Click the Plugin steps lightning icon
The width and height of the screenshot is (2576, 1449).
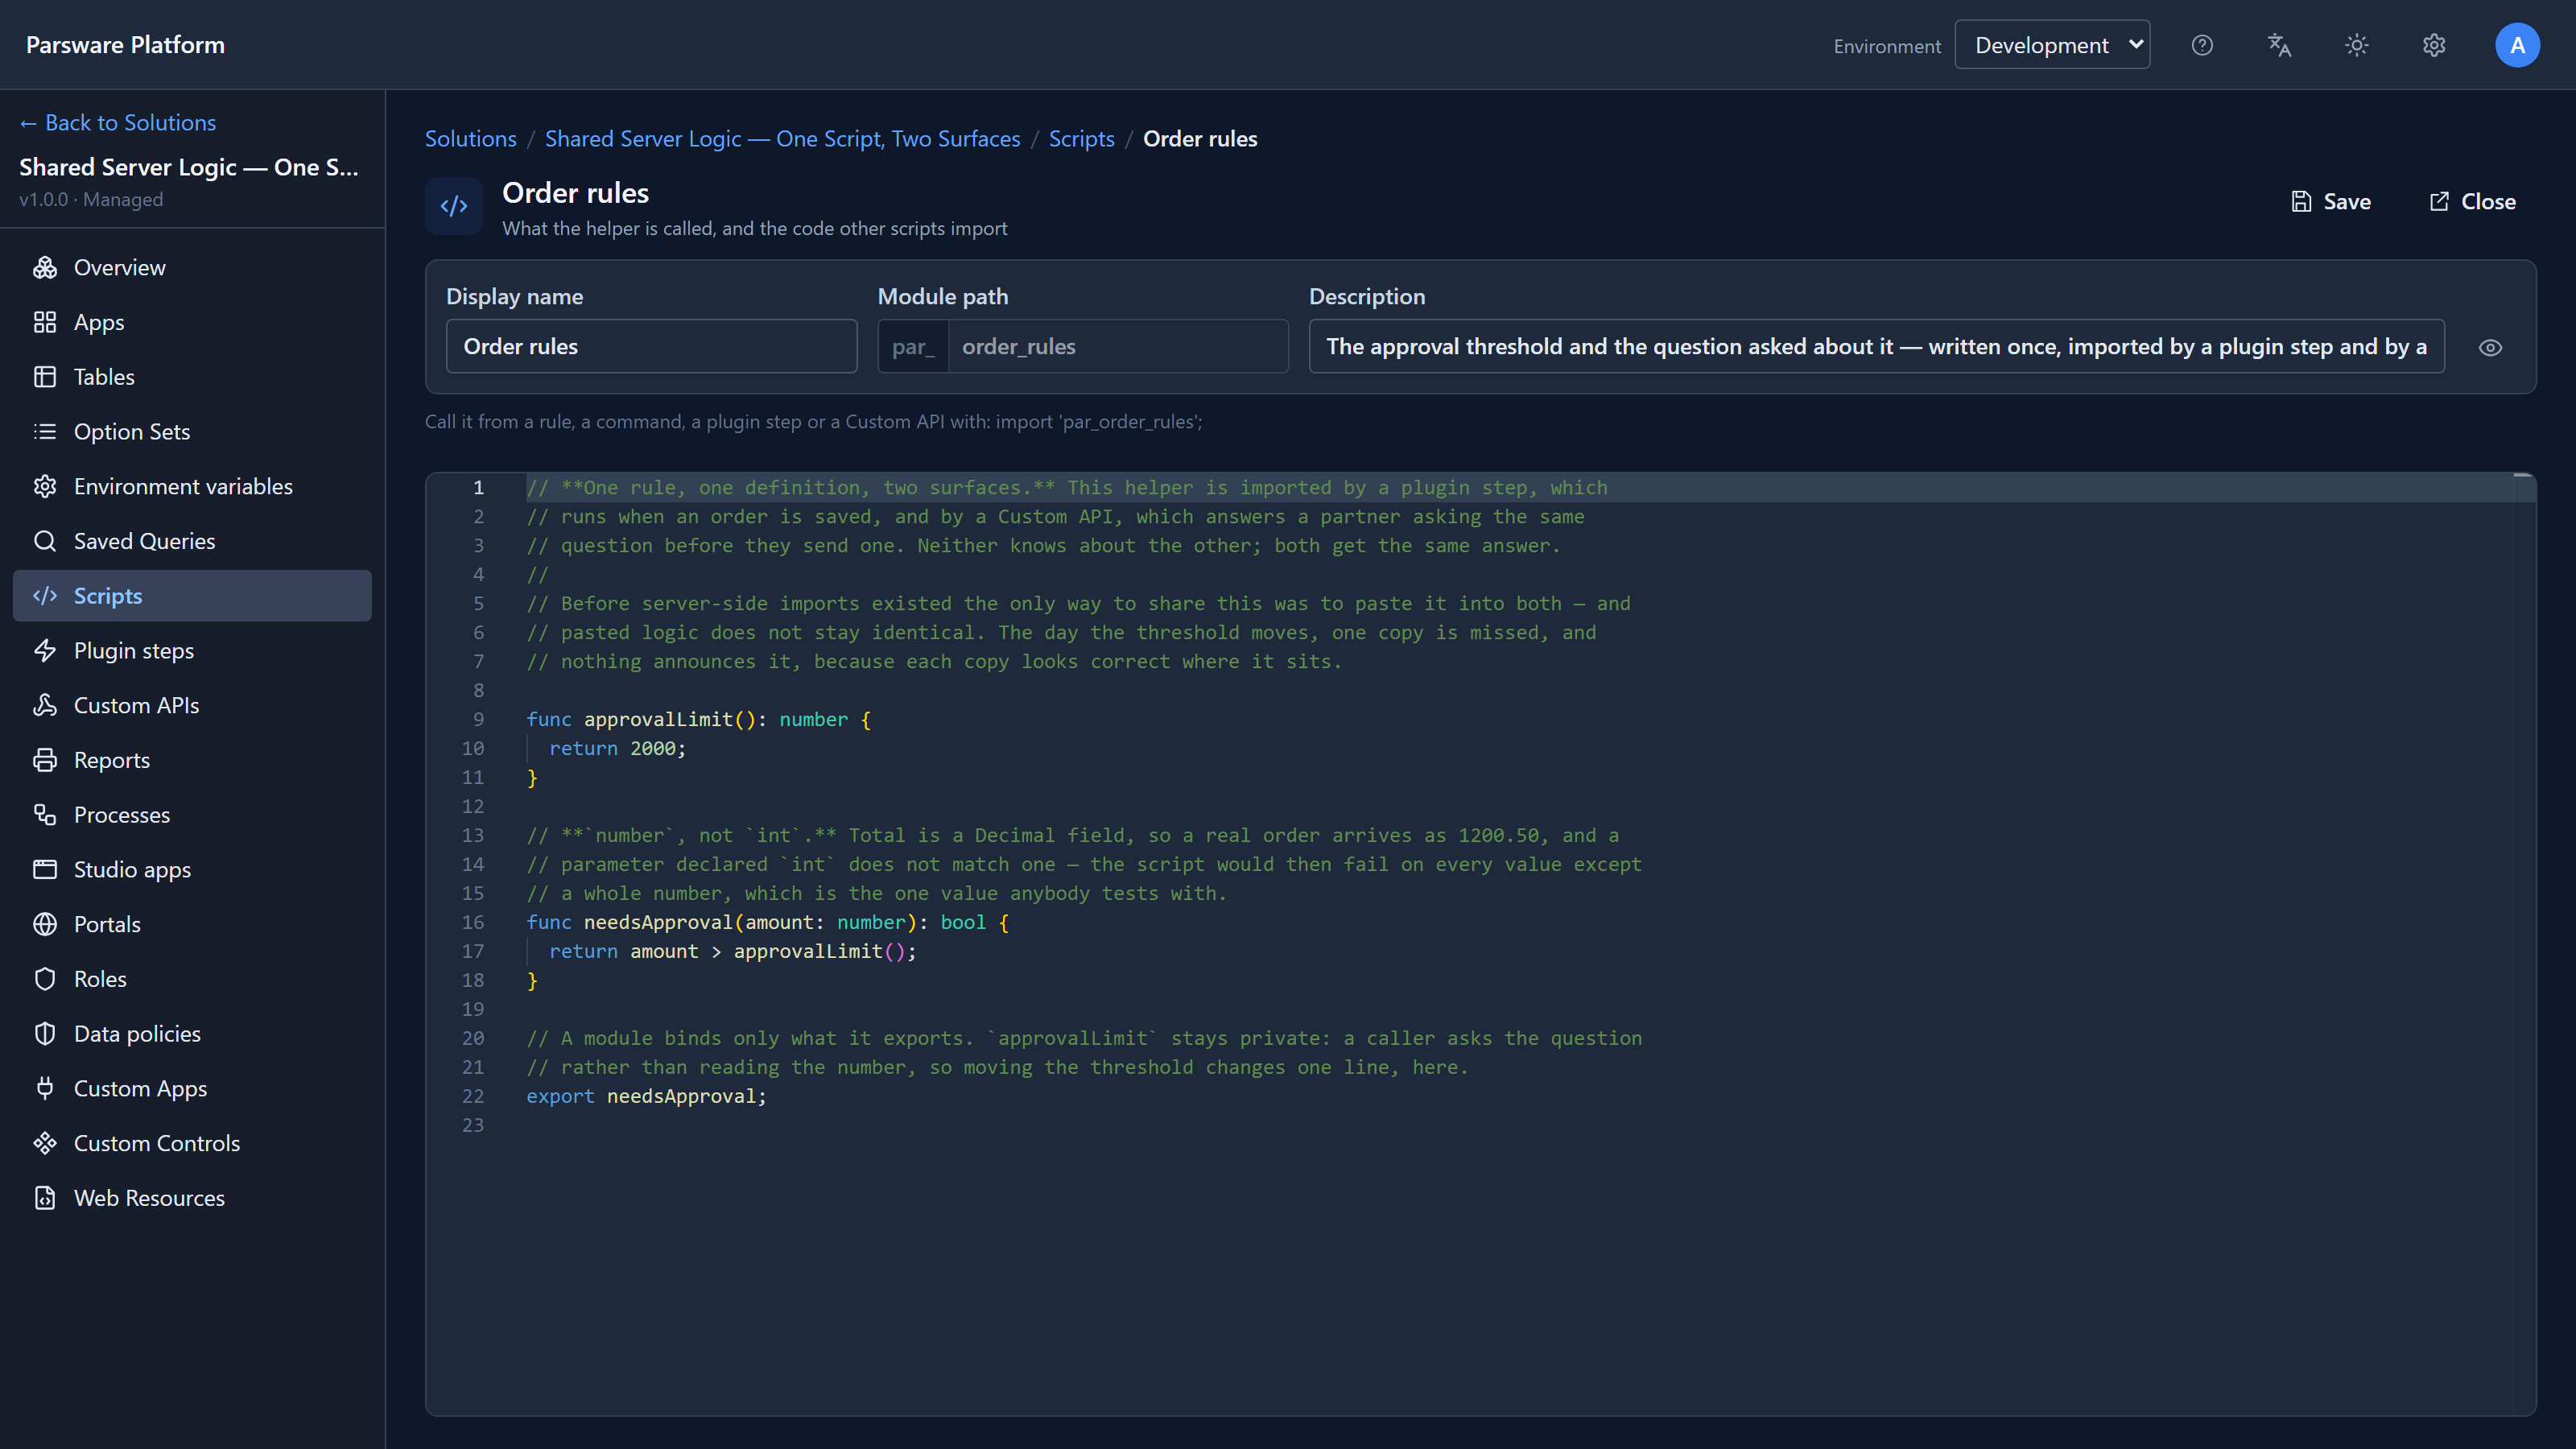(45, 650)
